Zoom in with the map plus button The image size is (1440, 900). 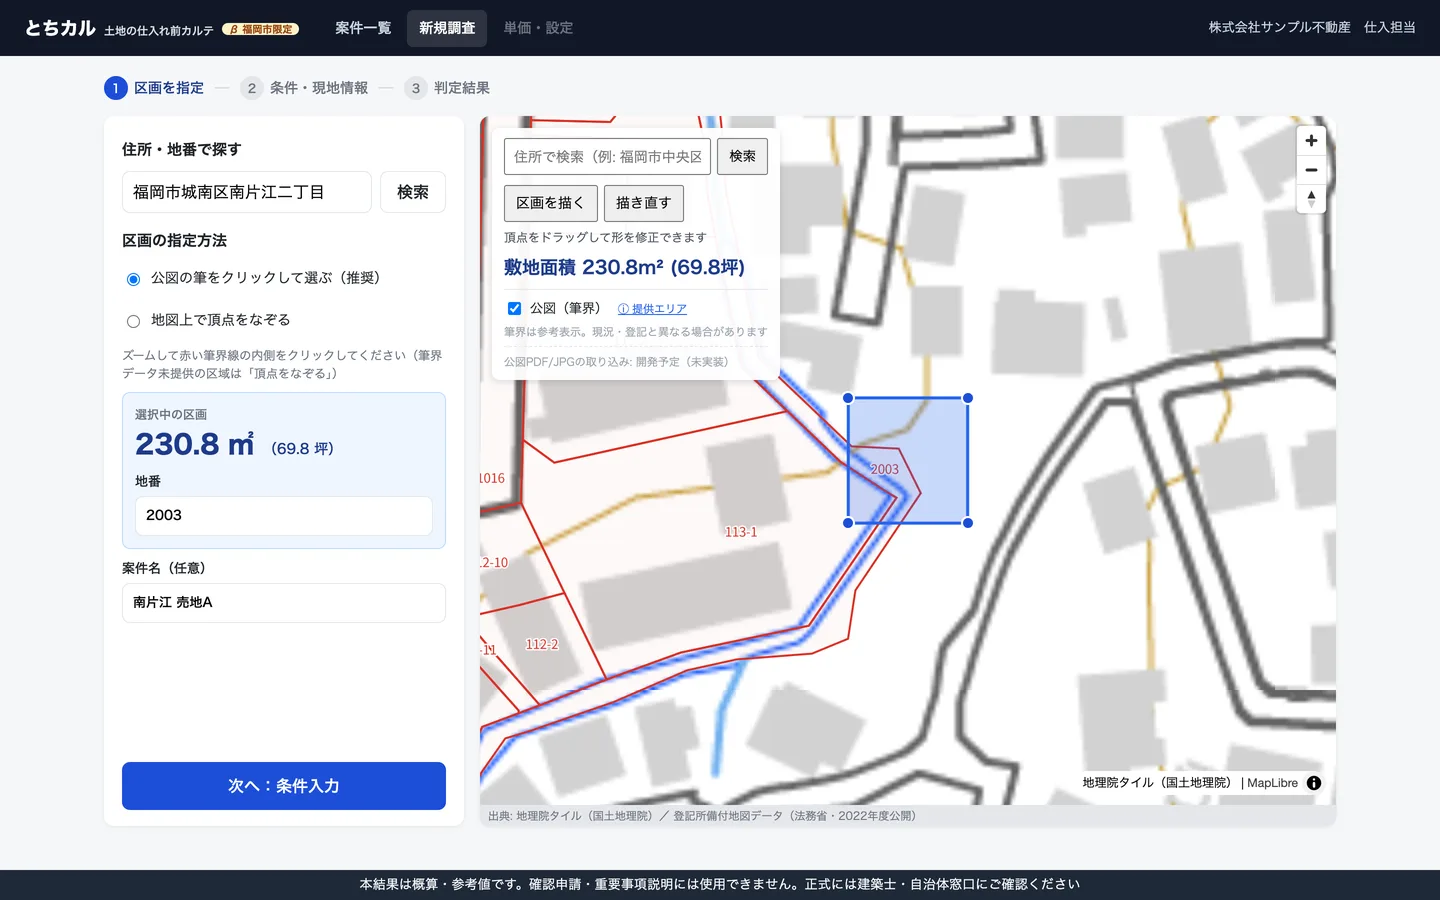coord(1311,141)
